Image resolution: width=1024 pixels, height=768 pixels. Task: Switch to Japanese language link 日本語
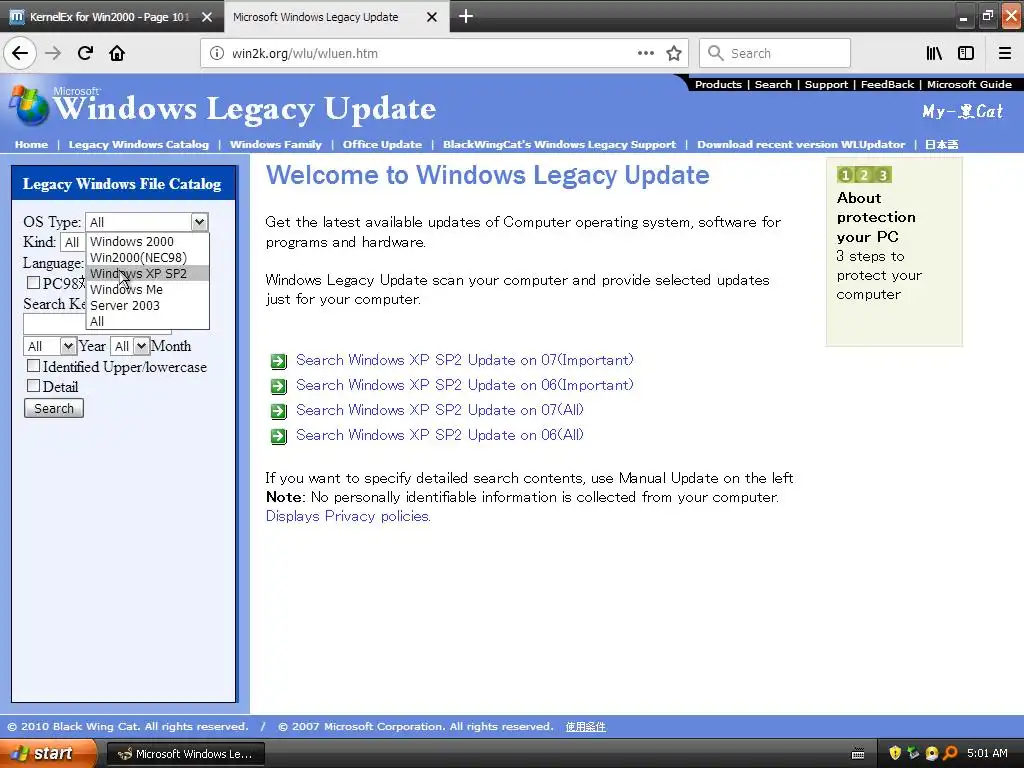tap(942, 144)
